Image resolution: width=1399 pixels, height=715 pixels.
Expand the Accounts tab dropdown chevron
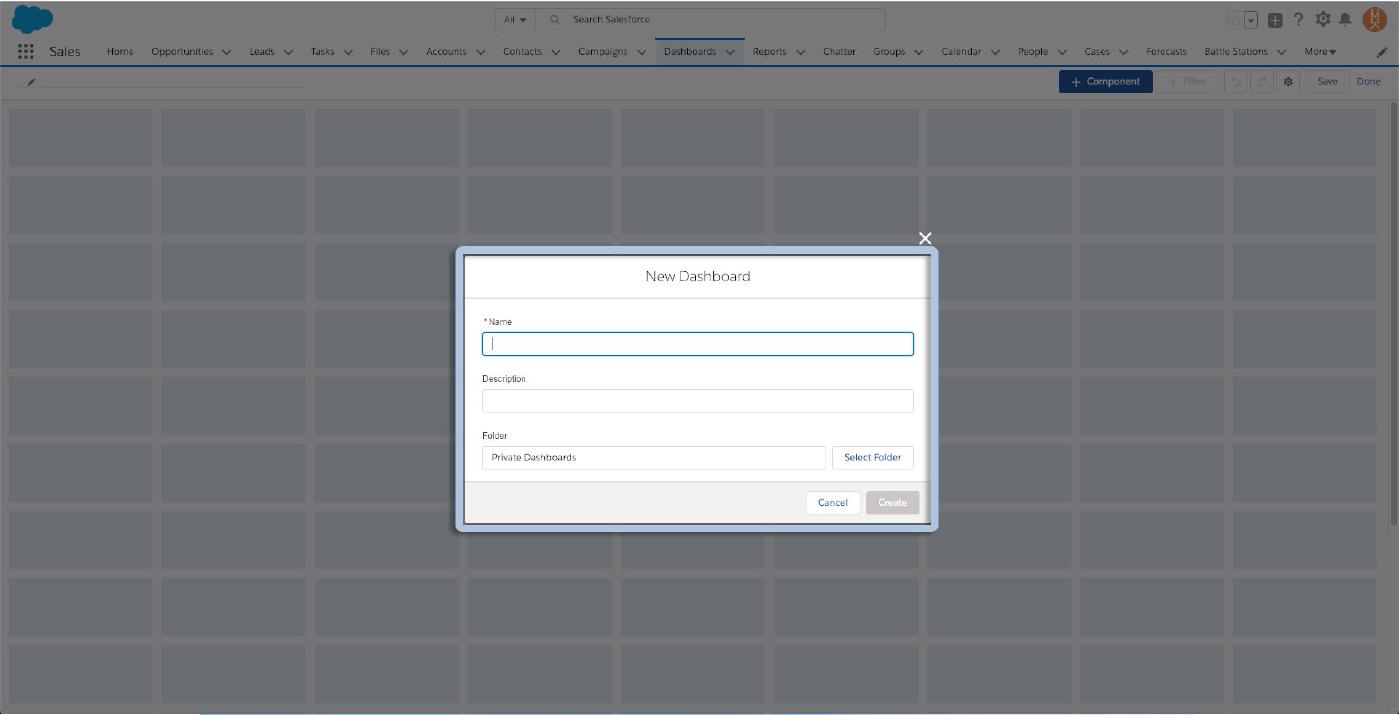tap(480, 52)
